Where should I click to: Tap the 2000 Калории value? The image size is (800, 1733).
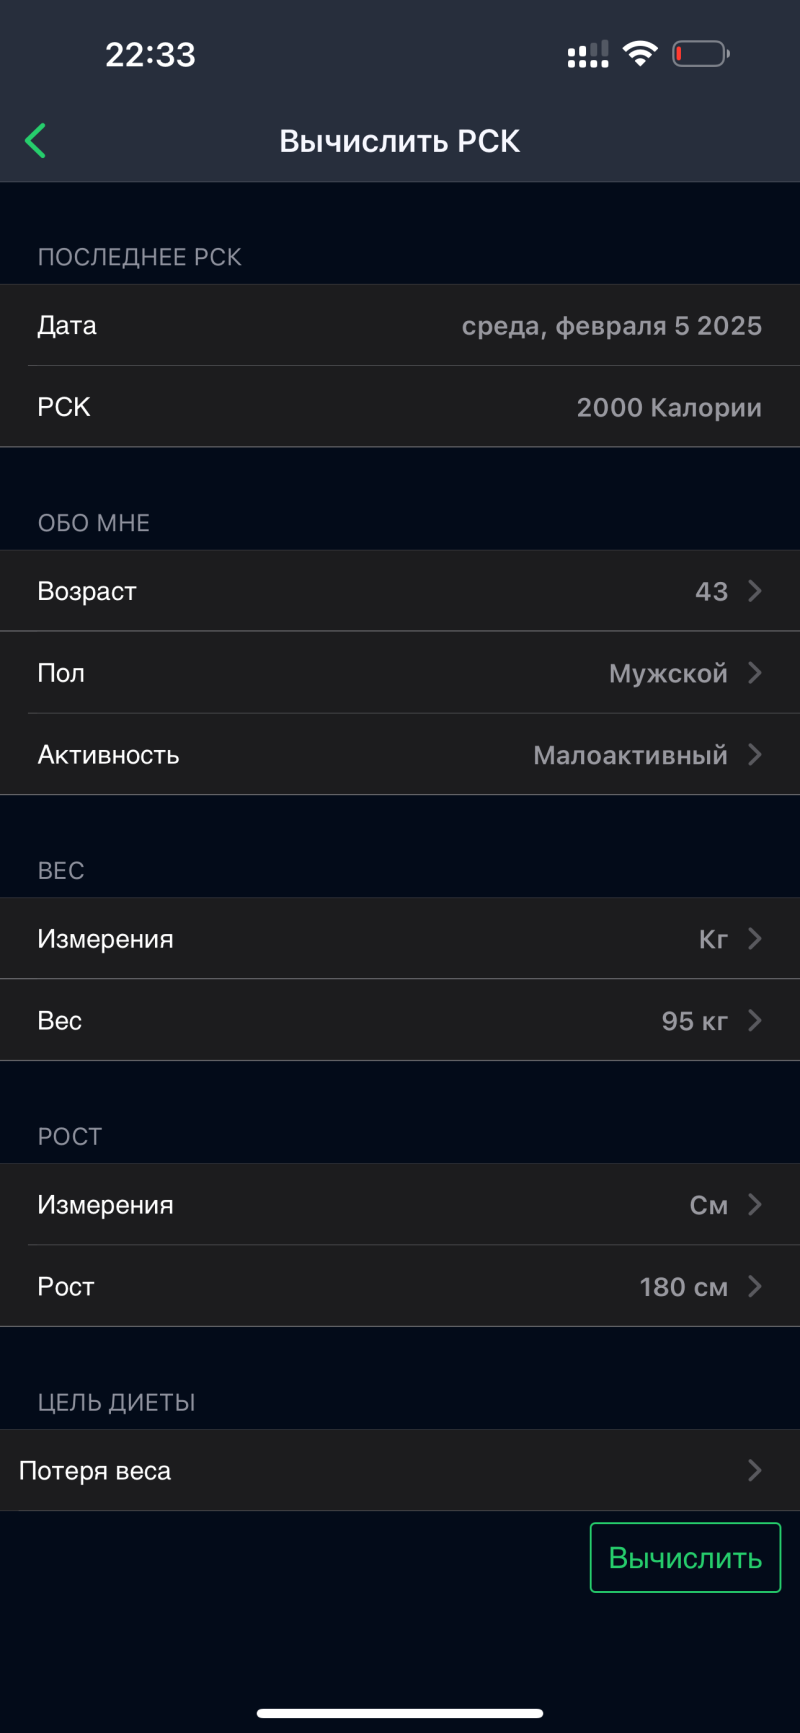(x=668, y=408)
